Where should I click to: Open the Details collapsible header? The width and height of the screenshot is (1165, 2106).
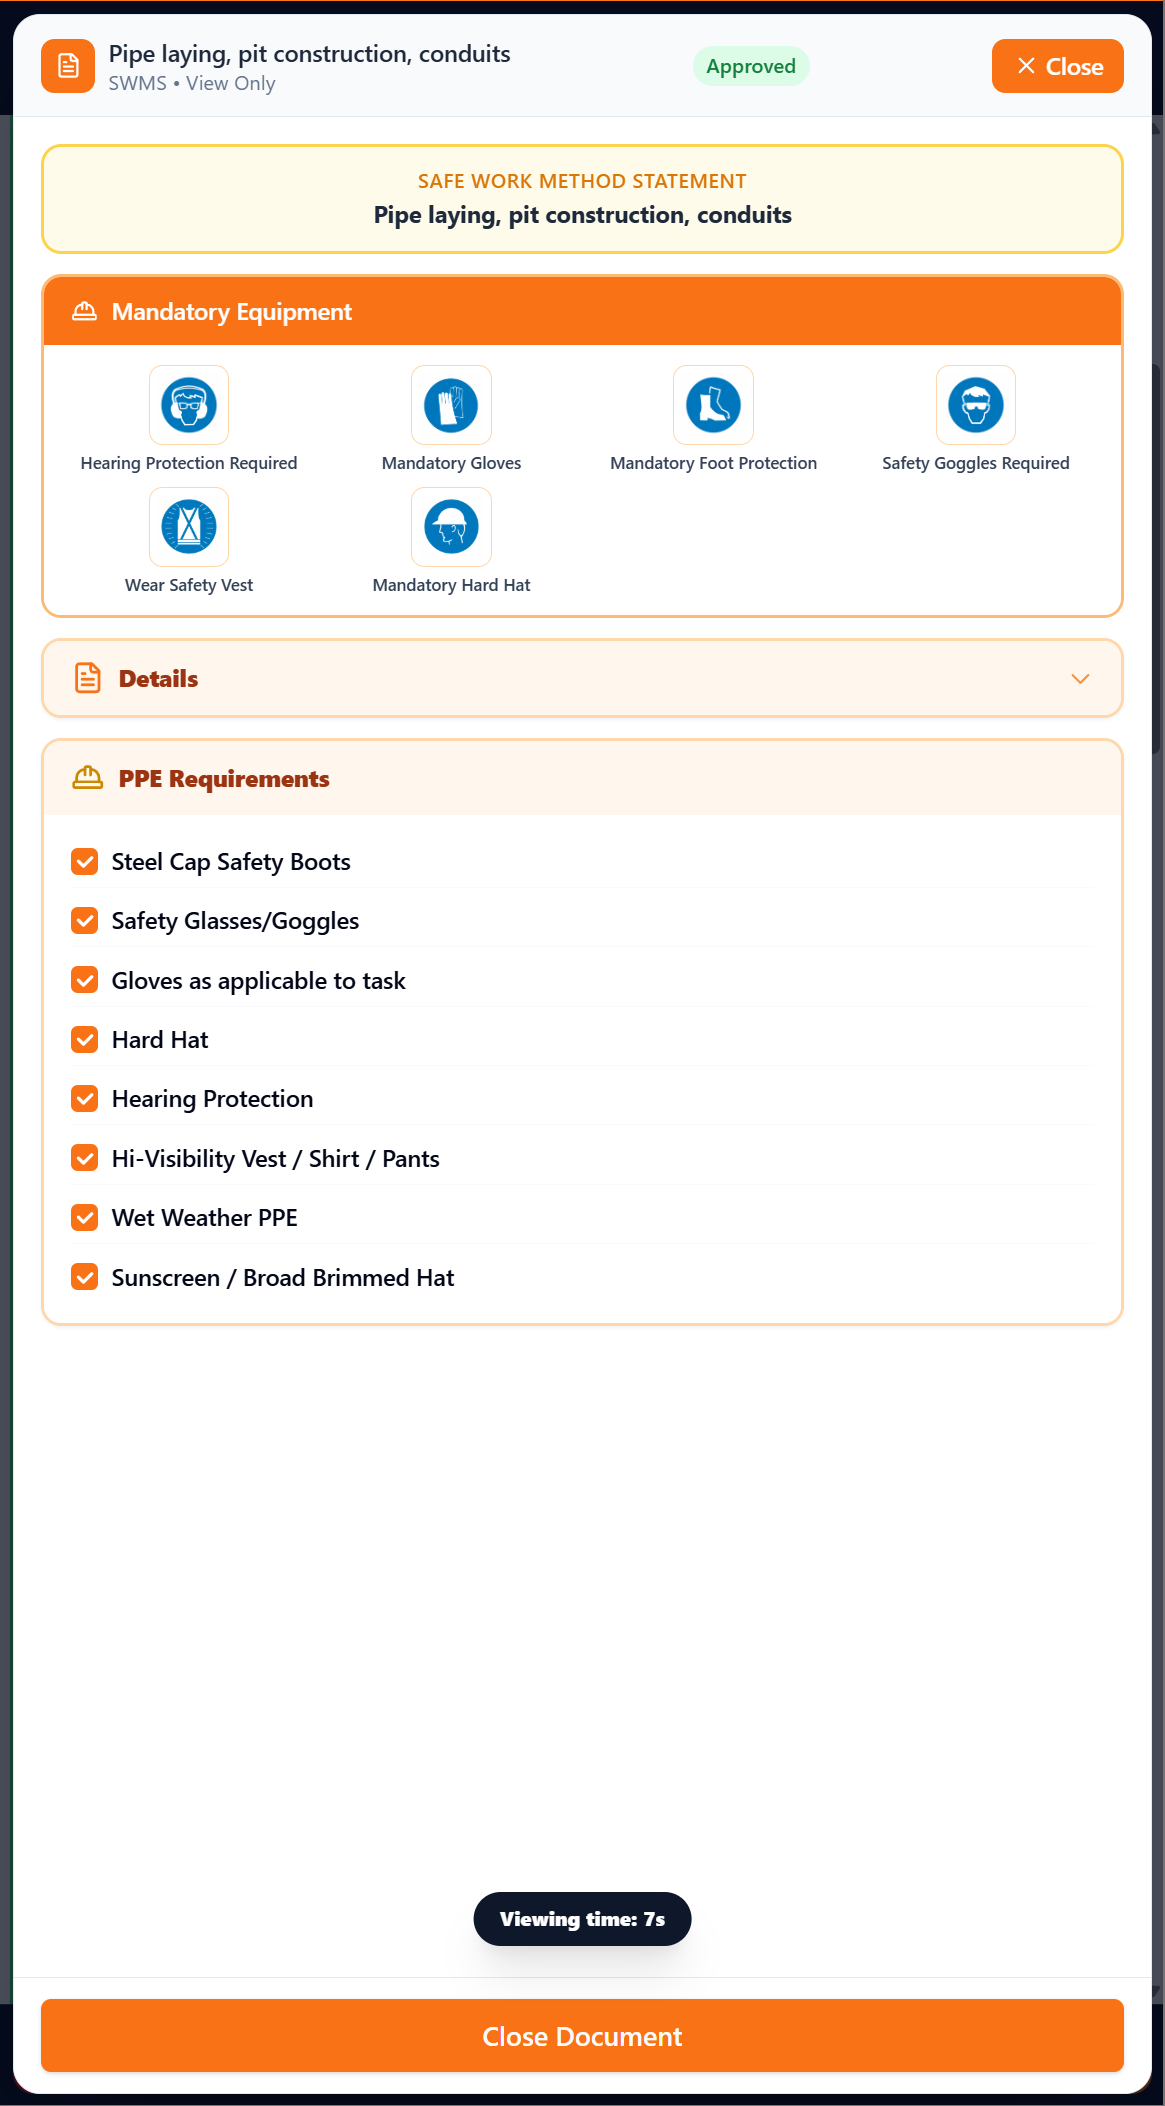pos(582,678)
